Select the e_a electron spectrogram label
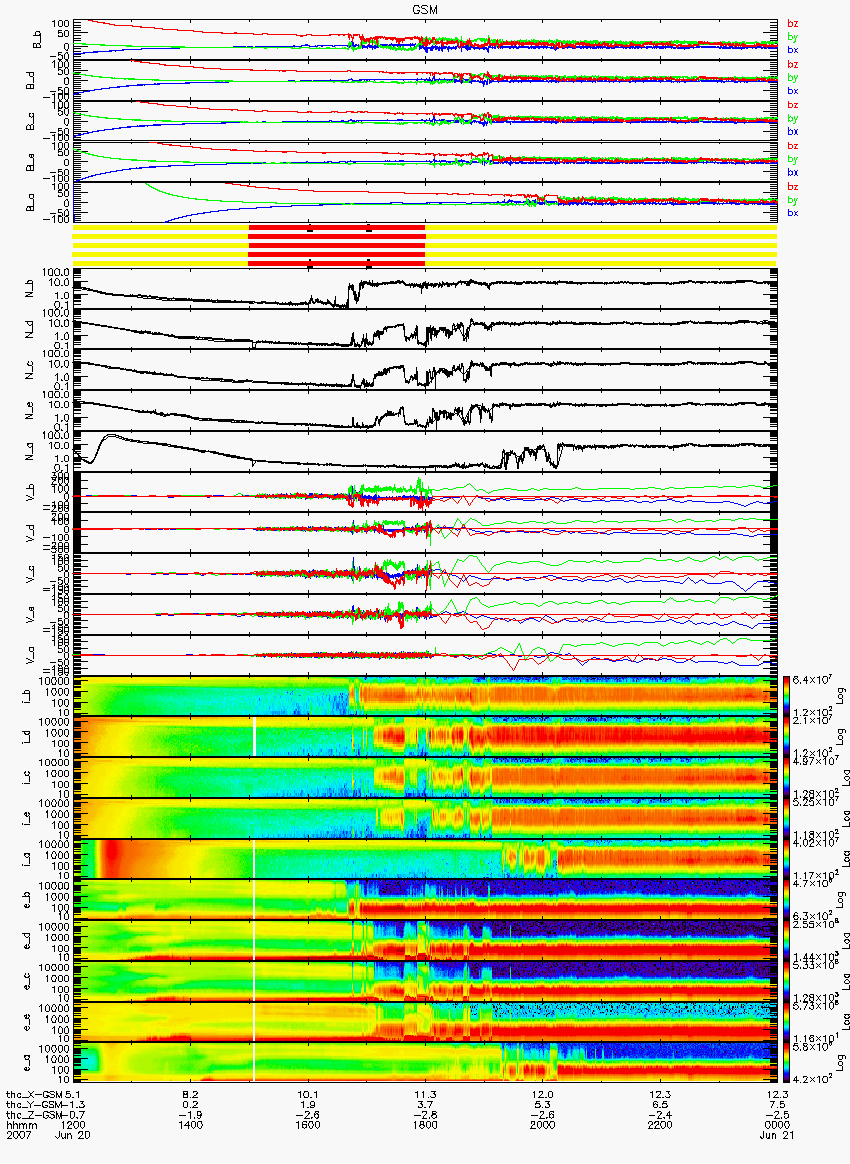This screenshot has width=850, height=1164. (27, 1064)
